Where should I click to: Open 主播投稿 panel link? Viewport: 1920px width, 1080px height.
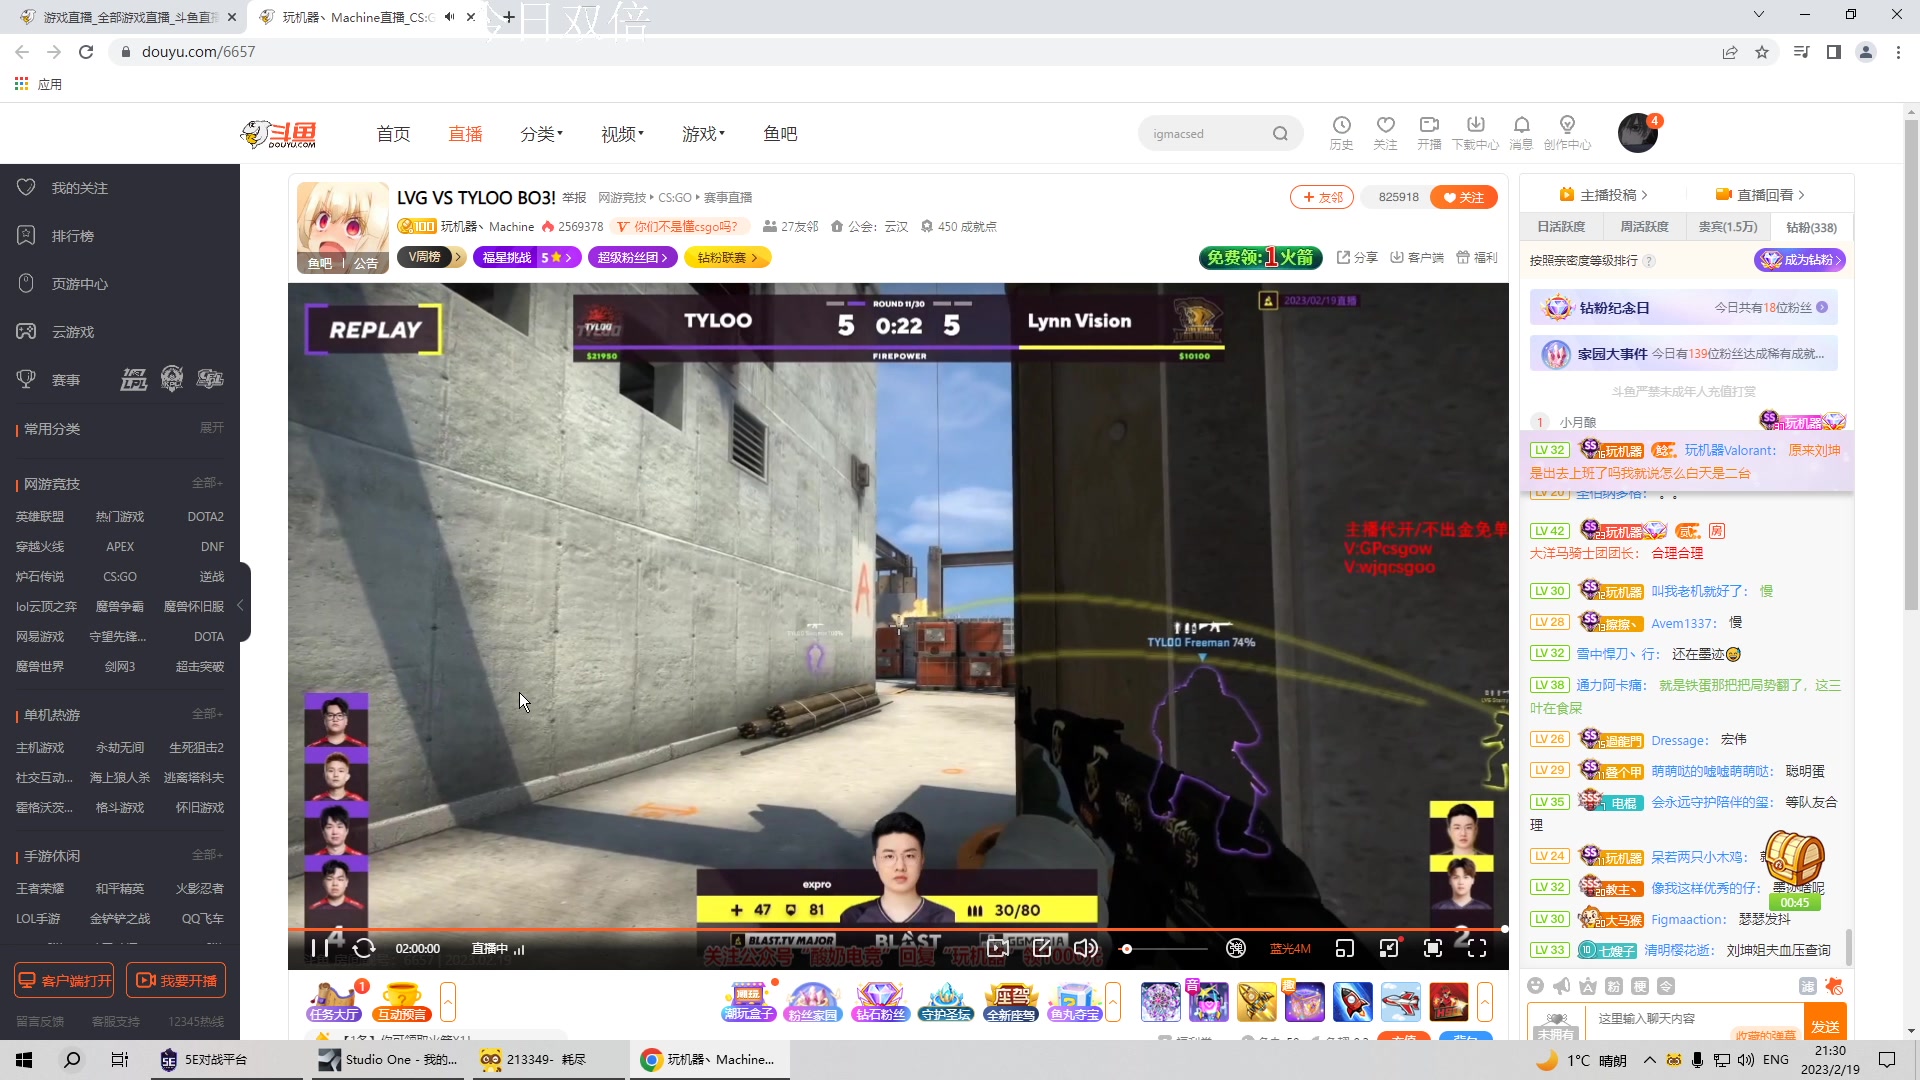(x=1603, y=195)
